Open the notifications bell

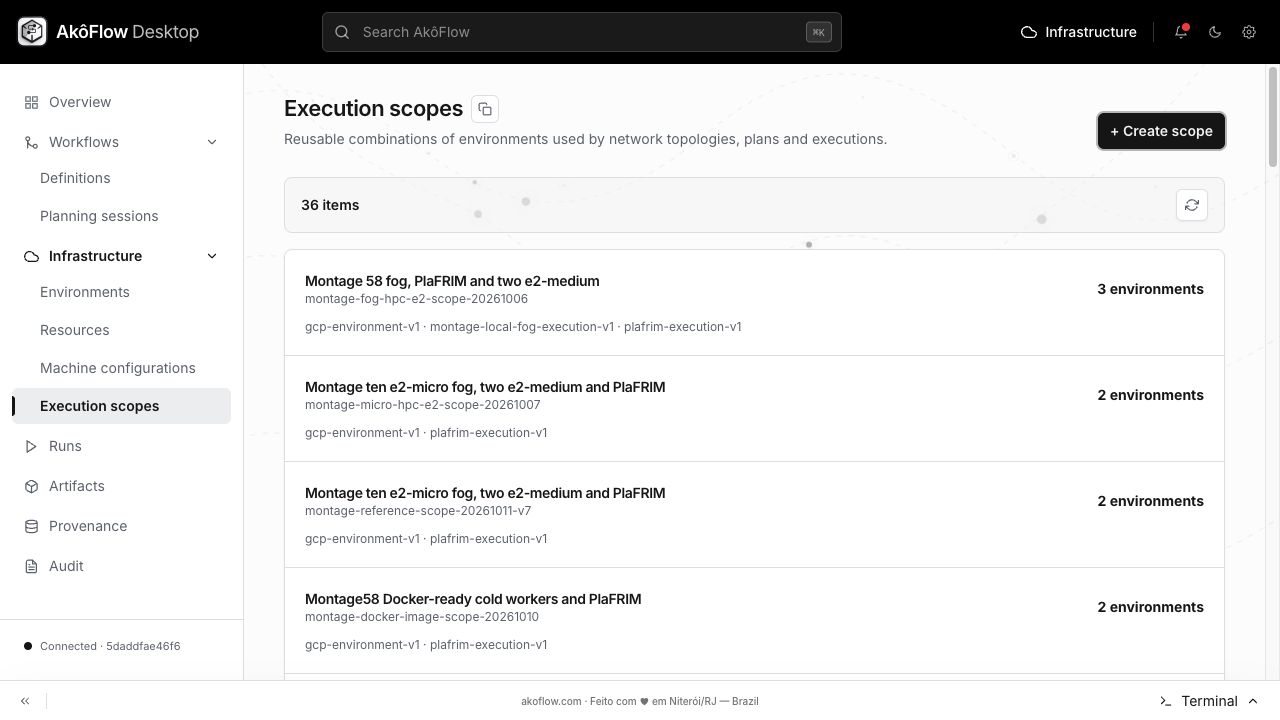point(1181,32)
